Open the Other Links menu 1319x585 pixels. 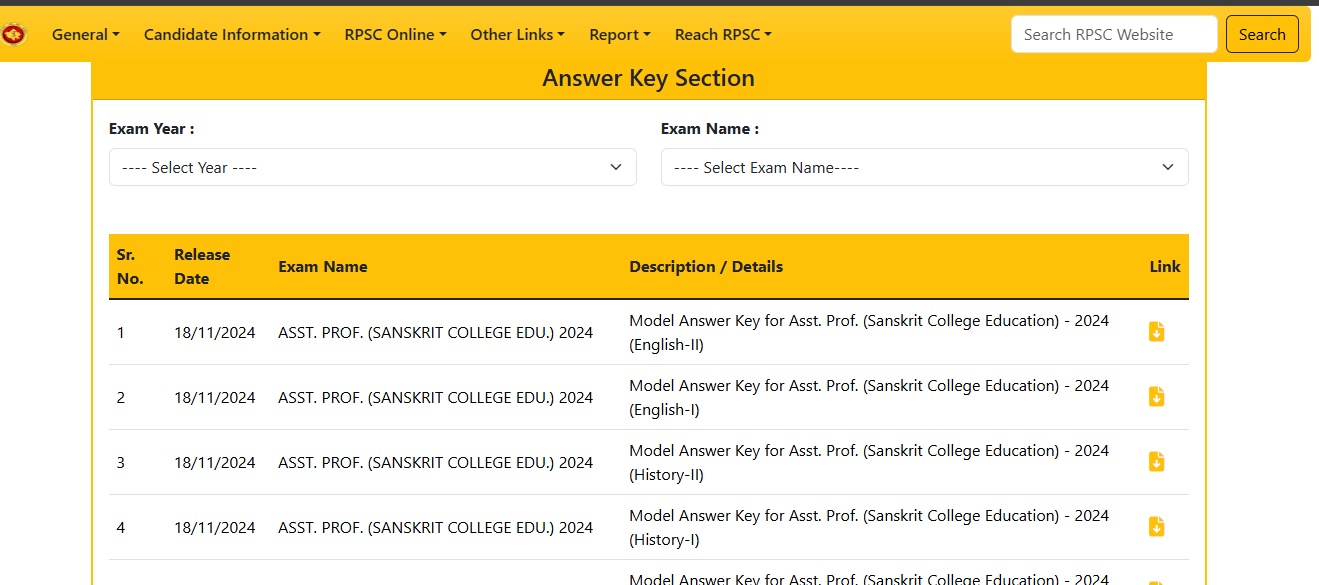pyautogui.click(x=517, y=34)
